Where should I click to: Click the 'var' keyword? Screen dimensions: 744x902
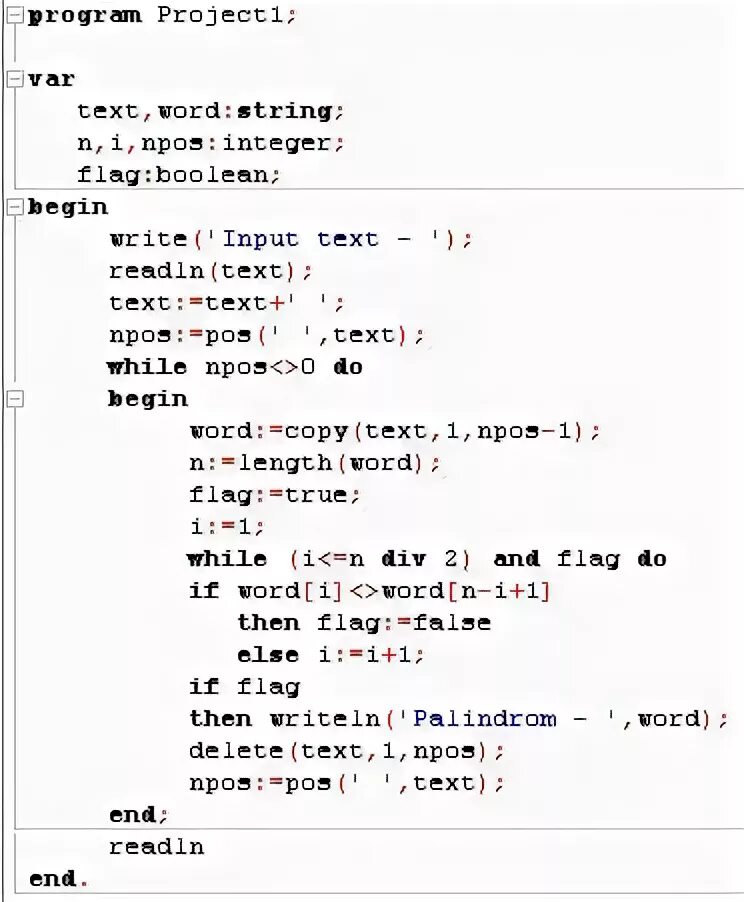(51, 79)
